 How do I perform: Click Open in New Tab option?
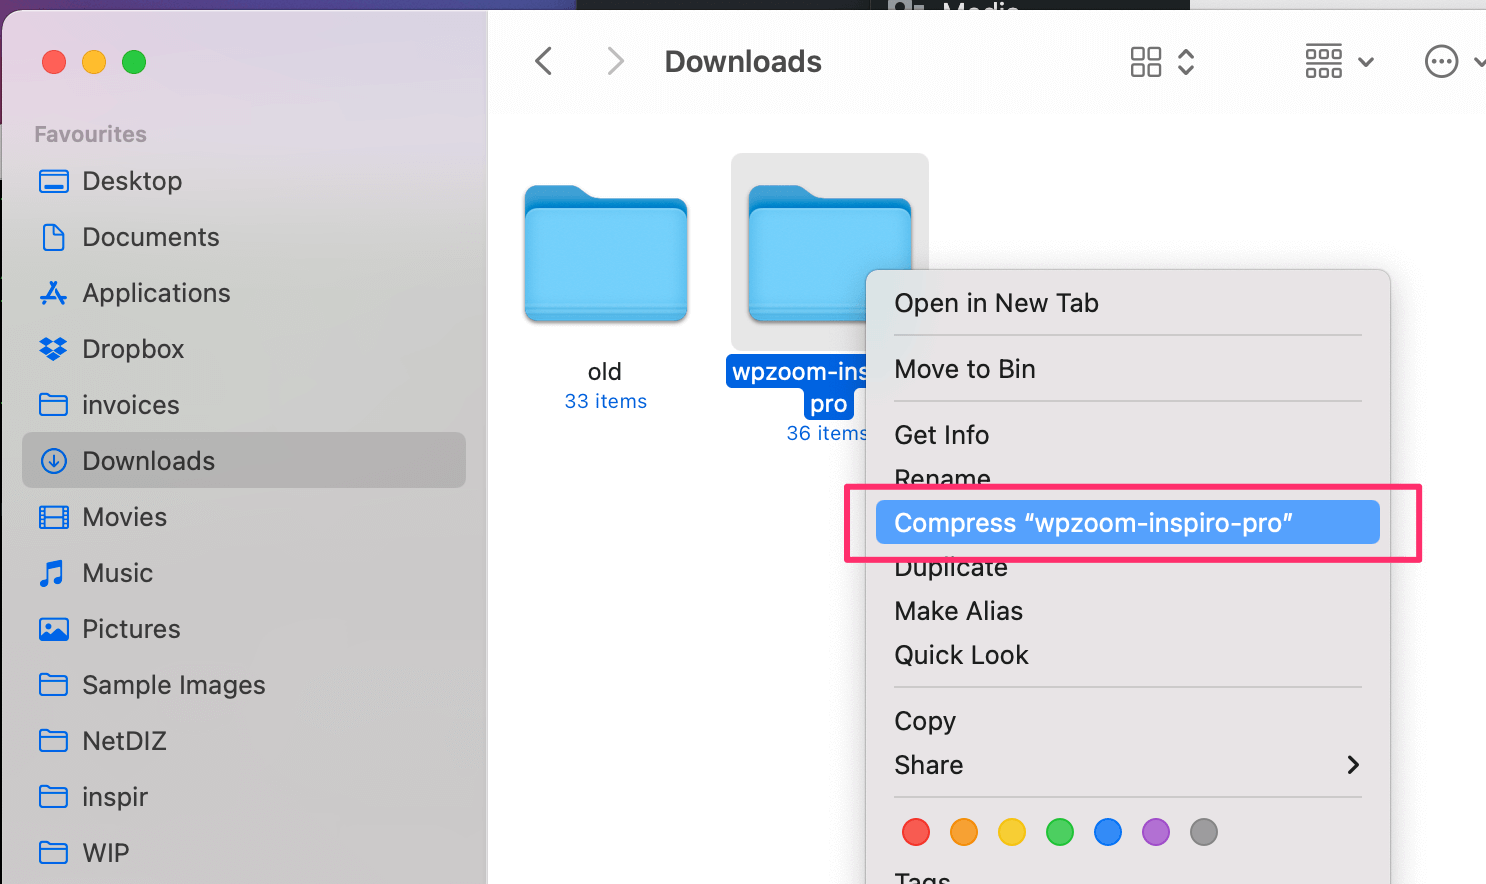tap(996, 303)
